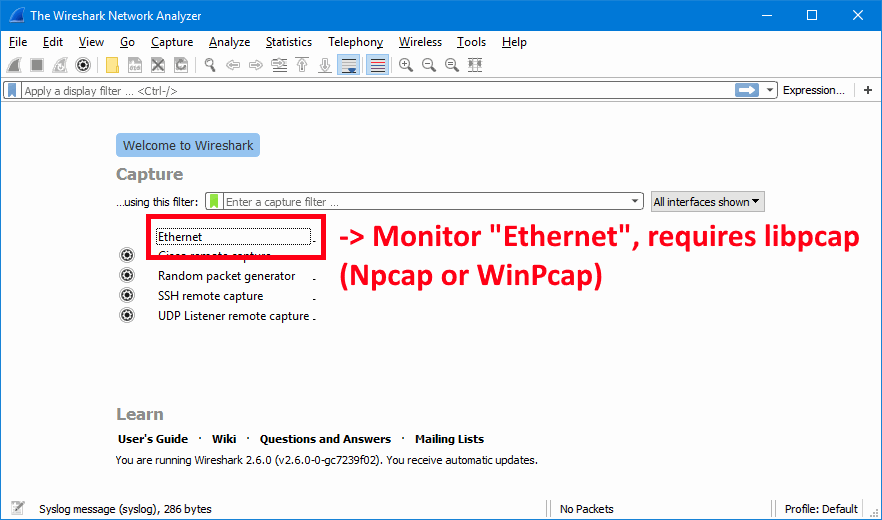Image resolution: width=882 pixels, height=520 pixels.
Task: Click inside the display filter field
Action: coord(377,91)
